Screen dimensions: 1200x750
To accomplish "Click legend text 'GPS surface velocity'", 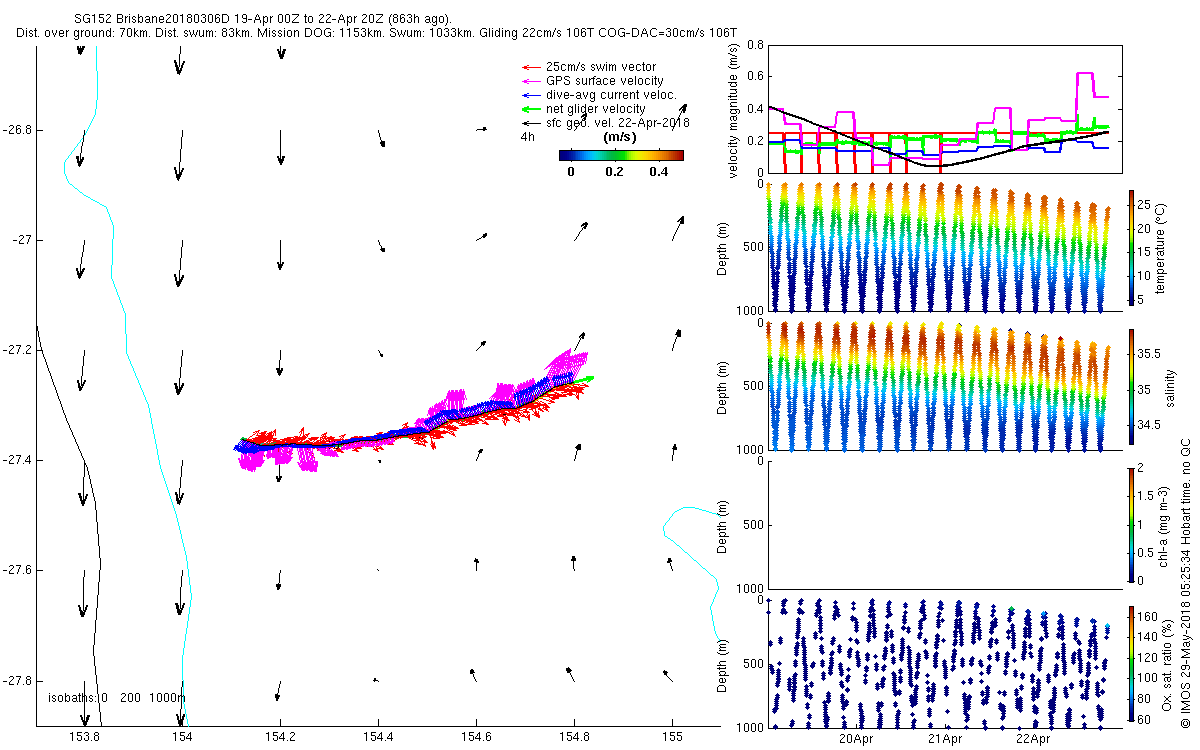I will click(605, 81).
